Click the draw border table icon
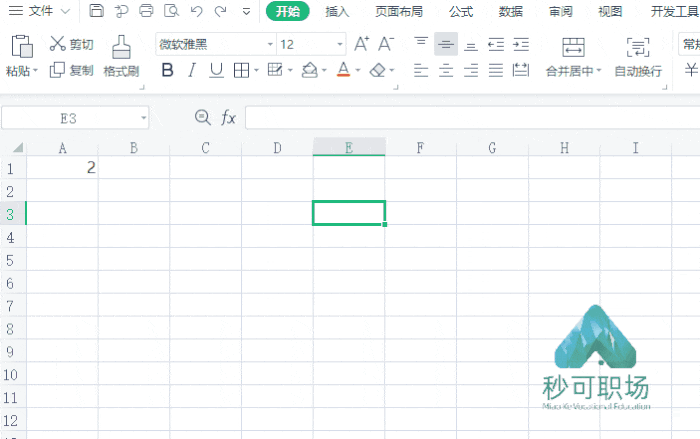 275,70
